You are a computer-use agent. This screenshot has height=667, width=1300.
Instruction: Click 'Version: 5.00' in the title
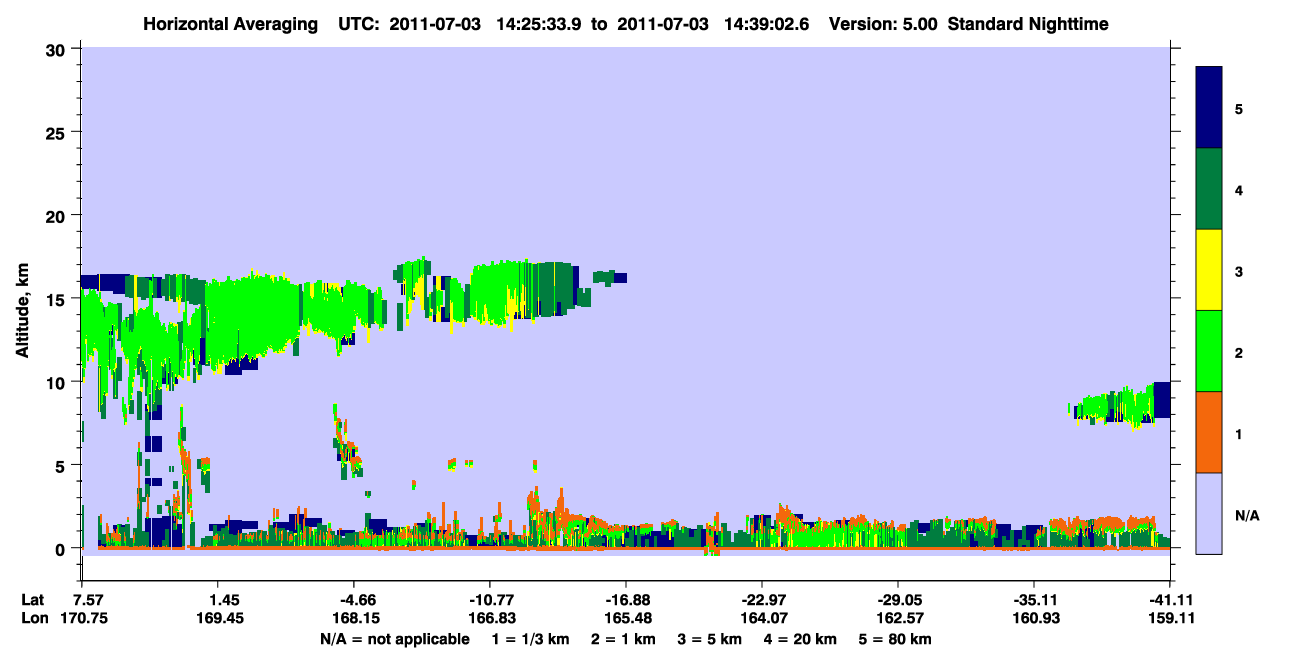(883, 23)
